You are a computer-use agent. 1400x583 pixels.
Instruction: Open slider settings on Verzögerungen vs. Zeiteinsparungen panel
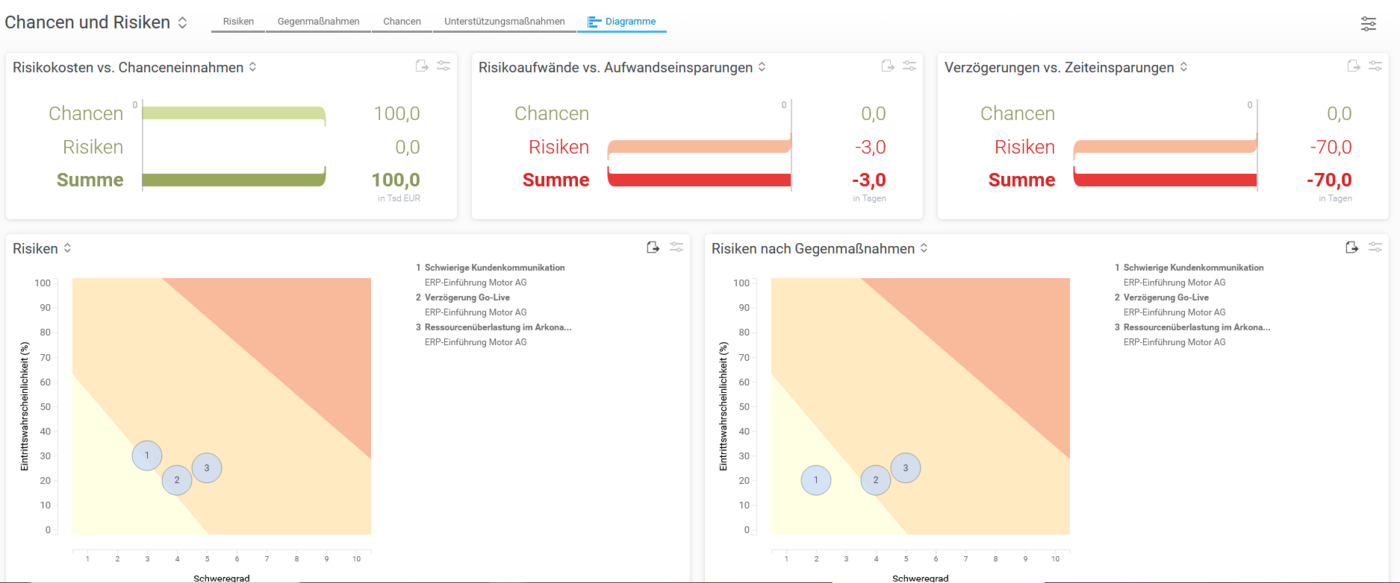coord(1377,65)
